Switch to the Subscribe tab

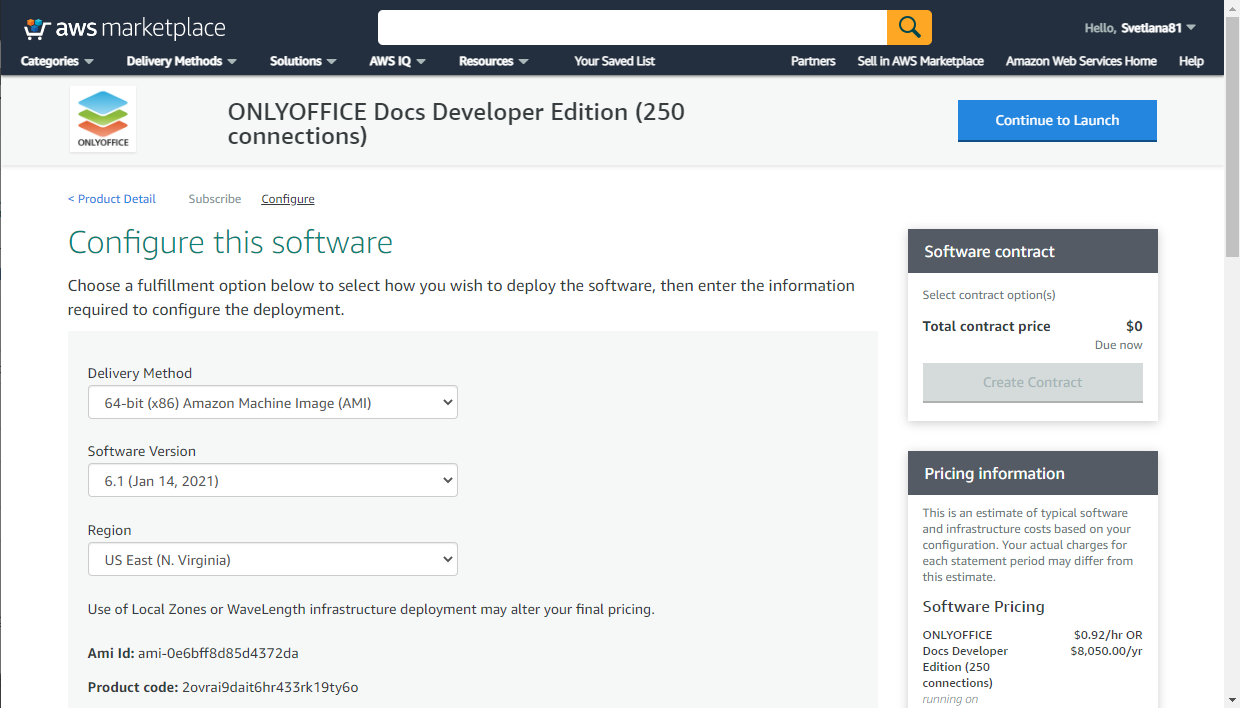coord(214,198)
